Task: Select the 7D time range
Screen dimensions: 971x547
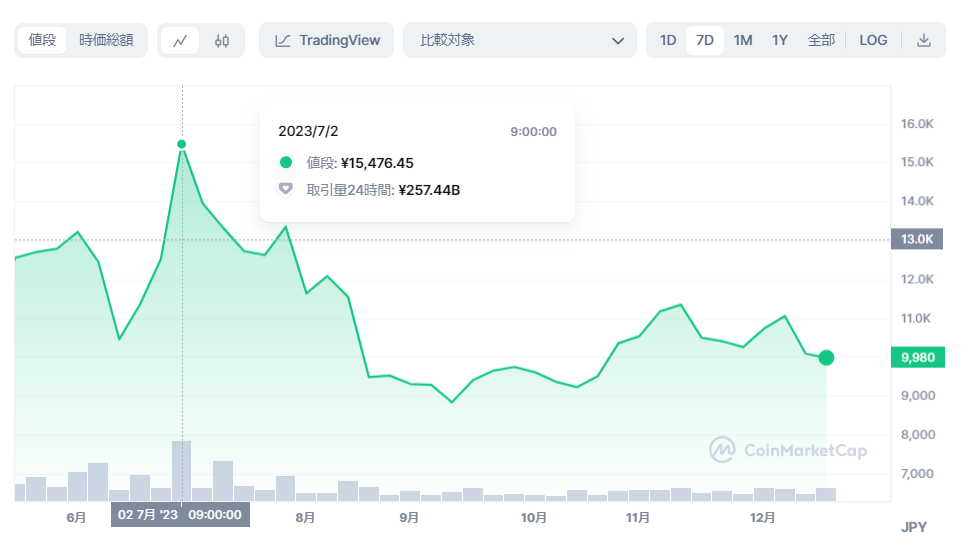Action: point(705,40)
